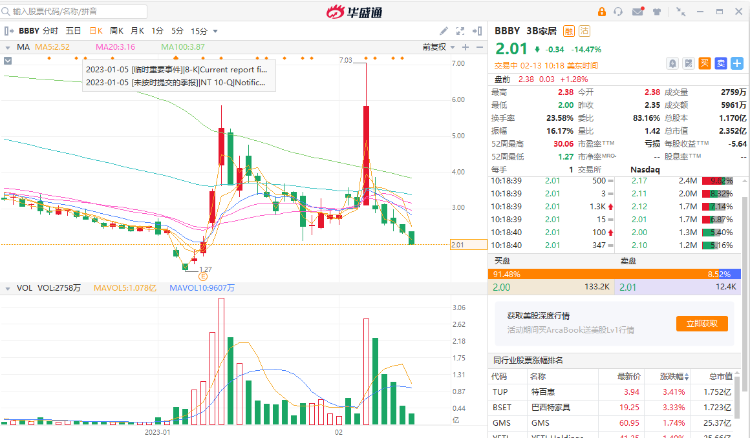Click MA5:2.52 indicator label

click(x=52, y=47)
